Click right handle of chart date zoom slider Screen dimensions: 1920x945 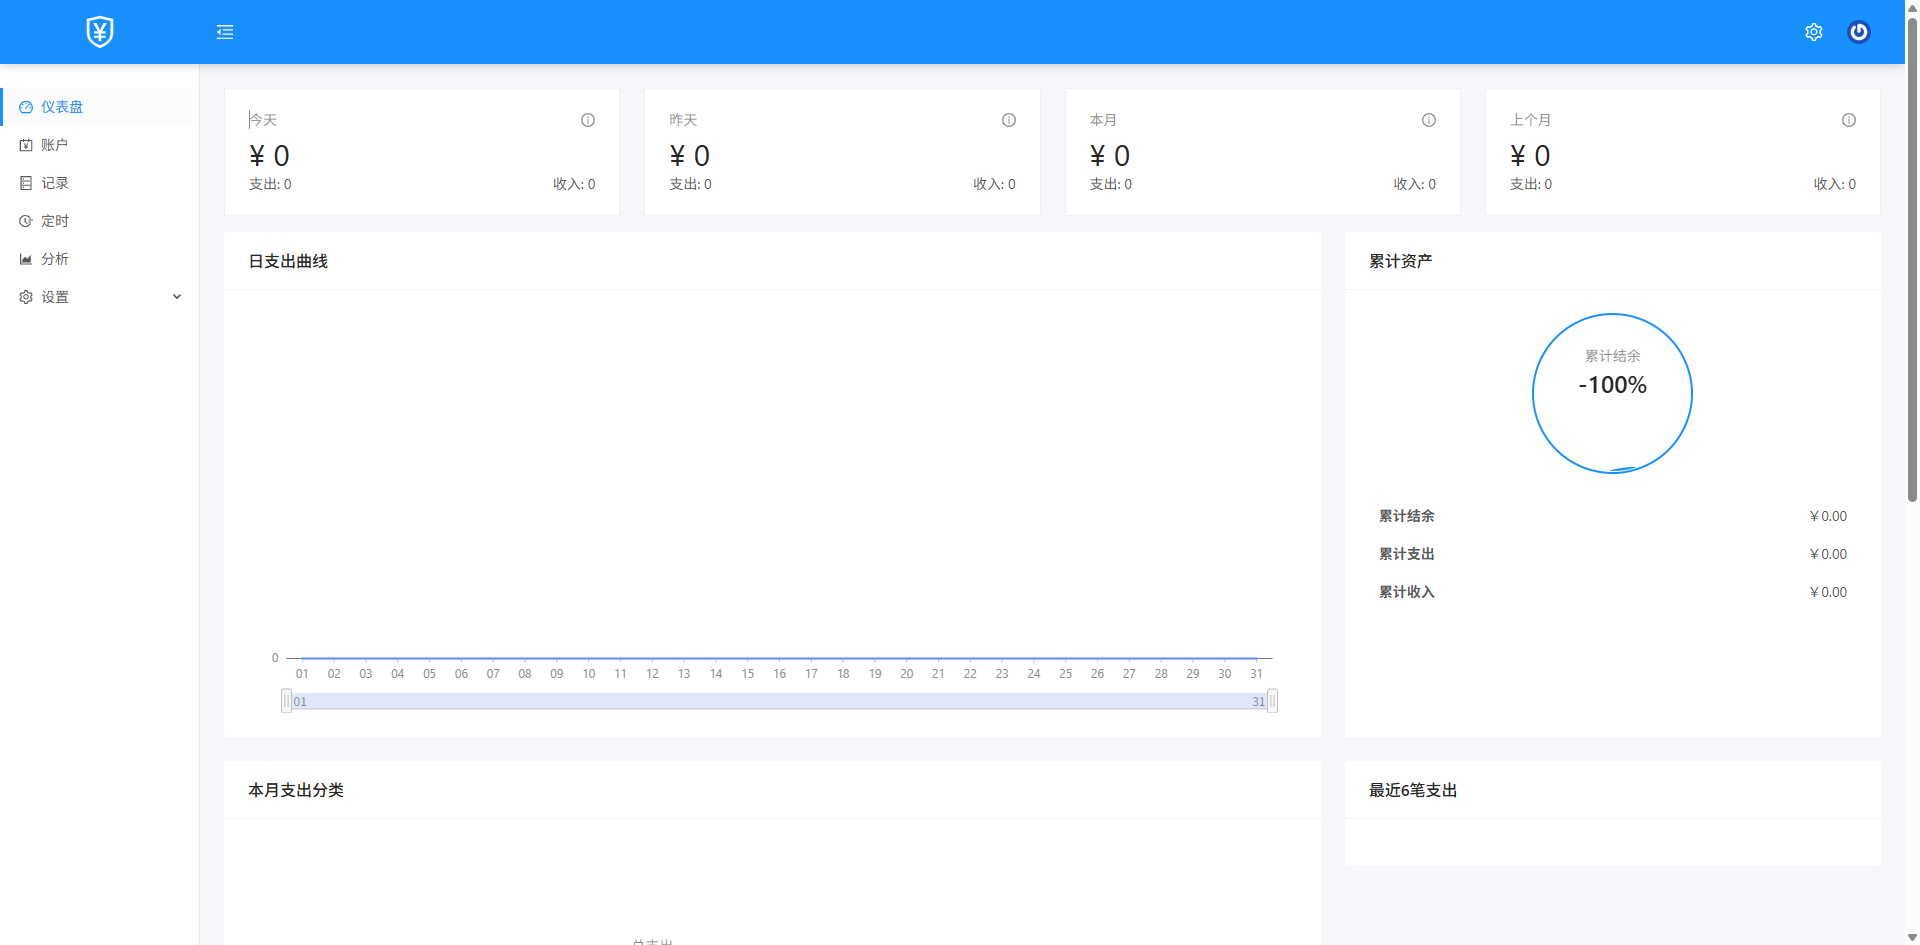click(x=1272, y=701)
